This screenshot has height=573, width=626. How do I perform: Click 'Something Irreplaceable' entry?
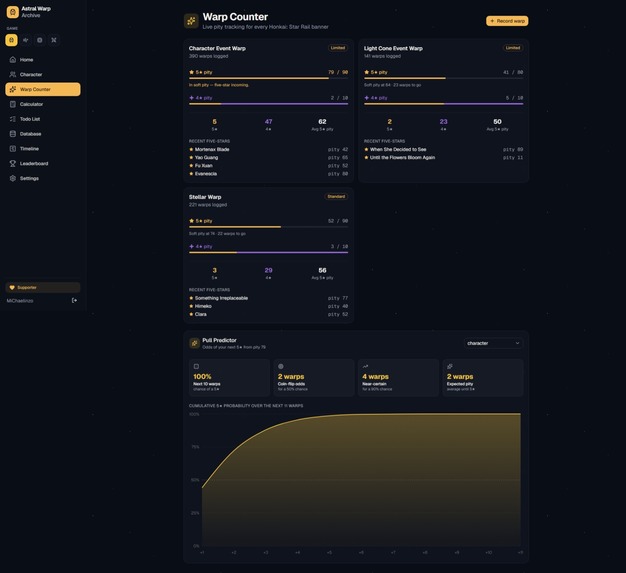pos(268,298)
